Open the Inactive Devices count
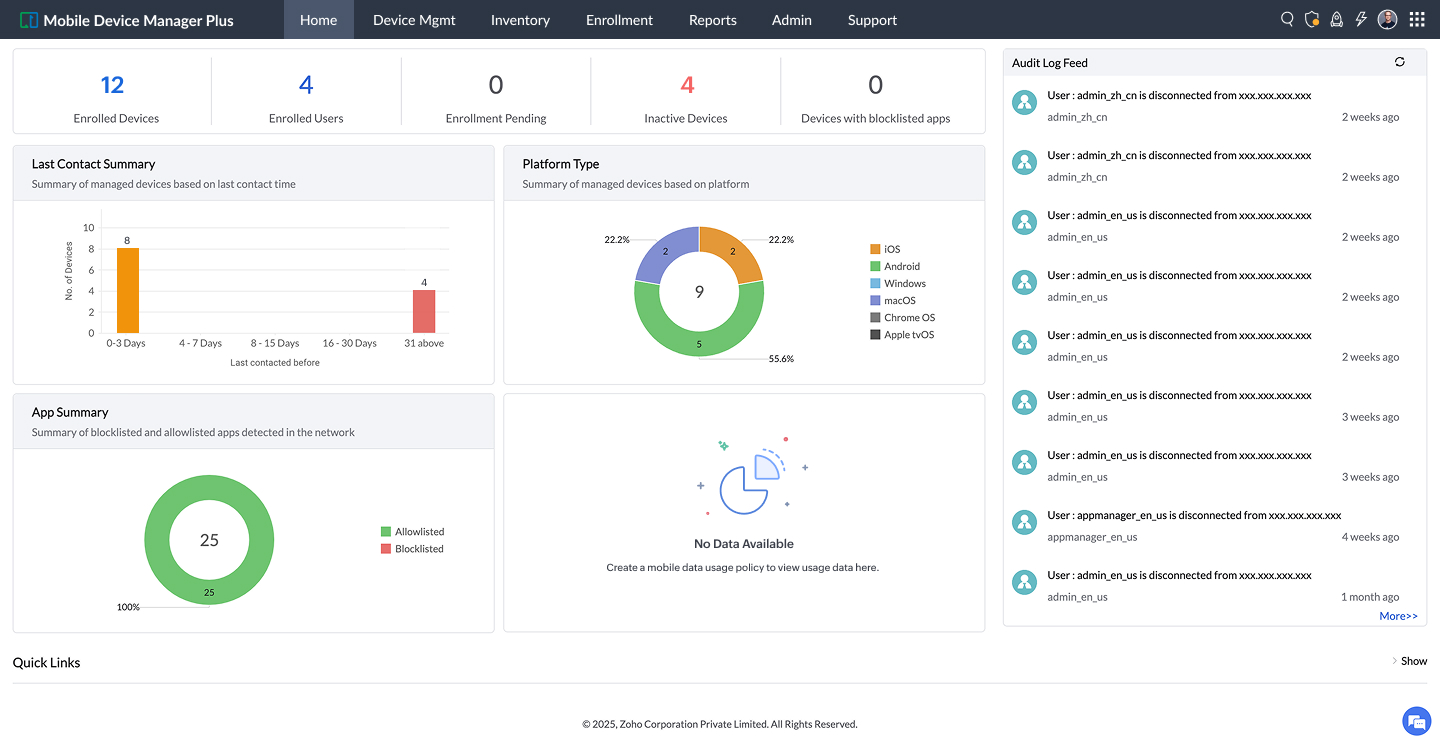1440x744 pixels. point(687,85)
